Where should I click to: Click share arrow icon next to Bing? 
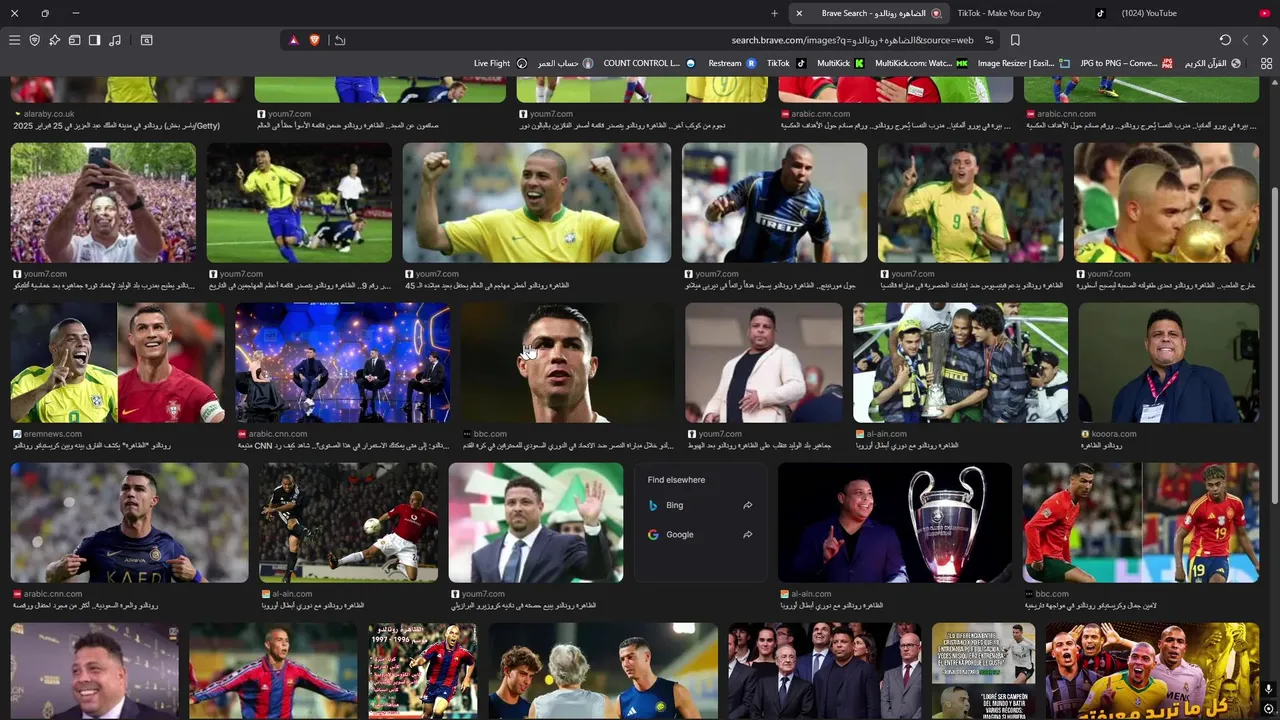(x=747, y=505)
